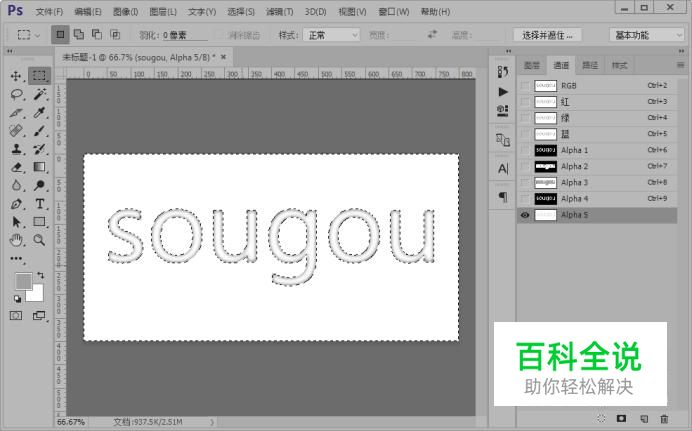Select the Move tool
This screenshot has width=692, height=431.
pos(16,76)
